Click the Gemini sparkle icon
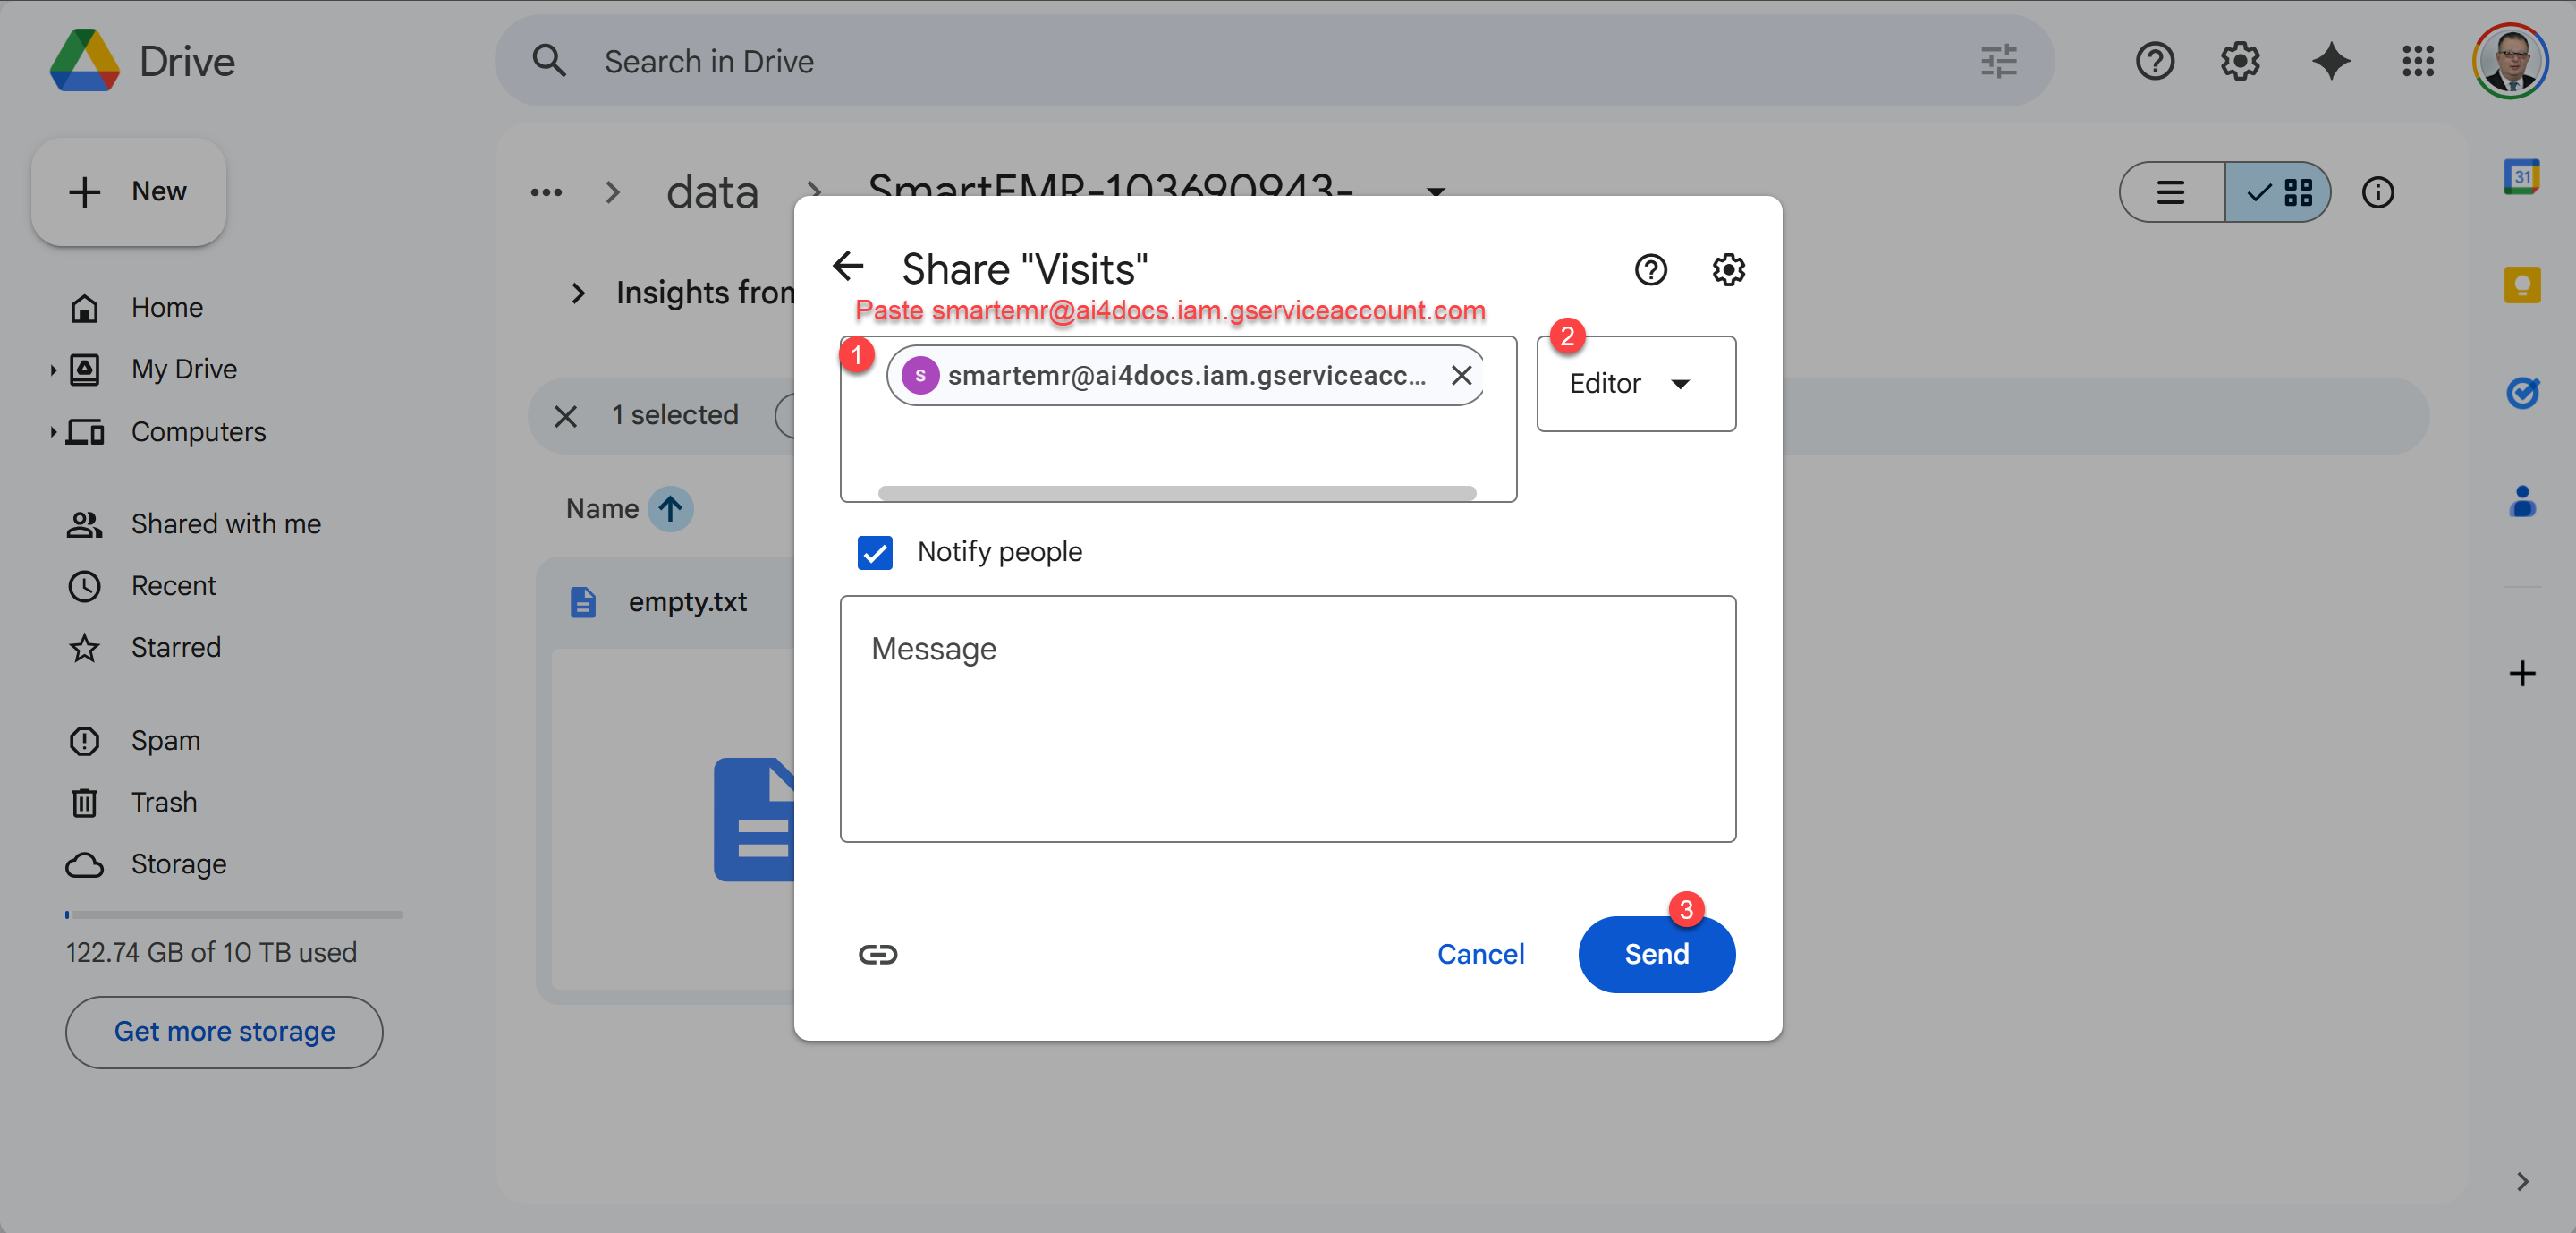This screenshot has height=1233, width=2576. (2331, 61)
